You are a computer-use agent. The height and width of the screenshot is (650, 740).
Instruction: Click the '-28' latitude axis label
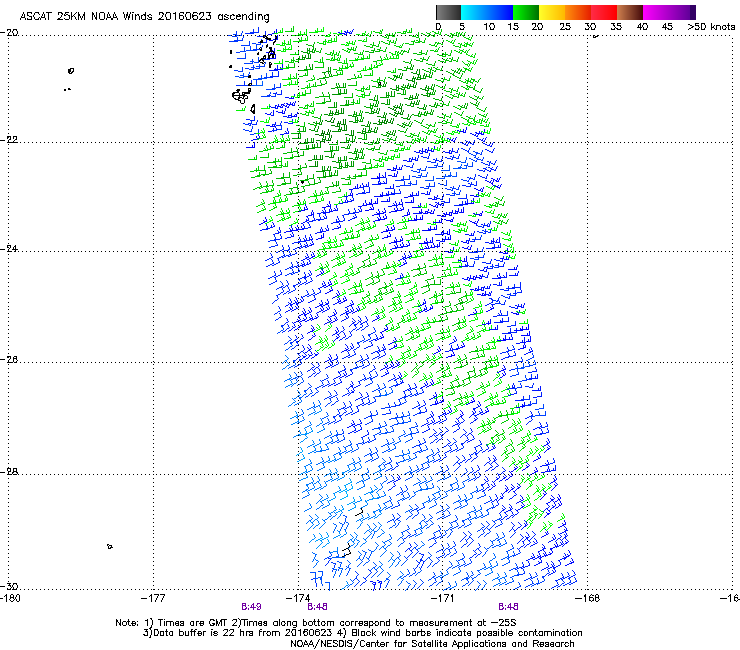point(9,472)
